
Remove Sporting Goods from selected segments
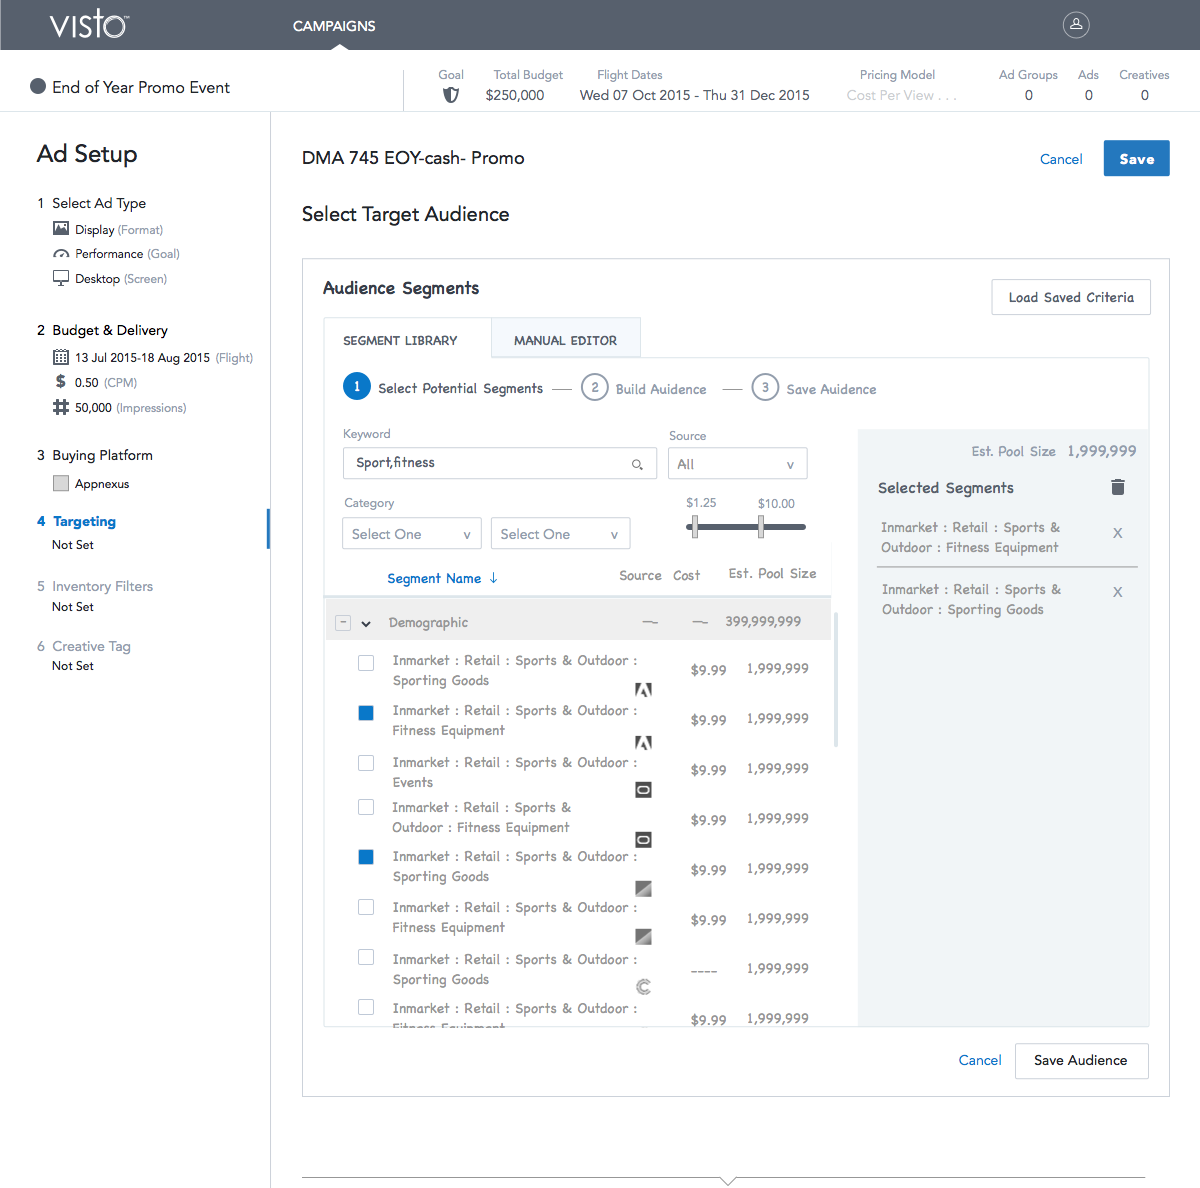[1118, 592]
